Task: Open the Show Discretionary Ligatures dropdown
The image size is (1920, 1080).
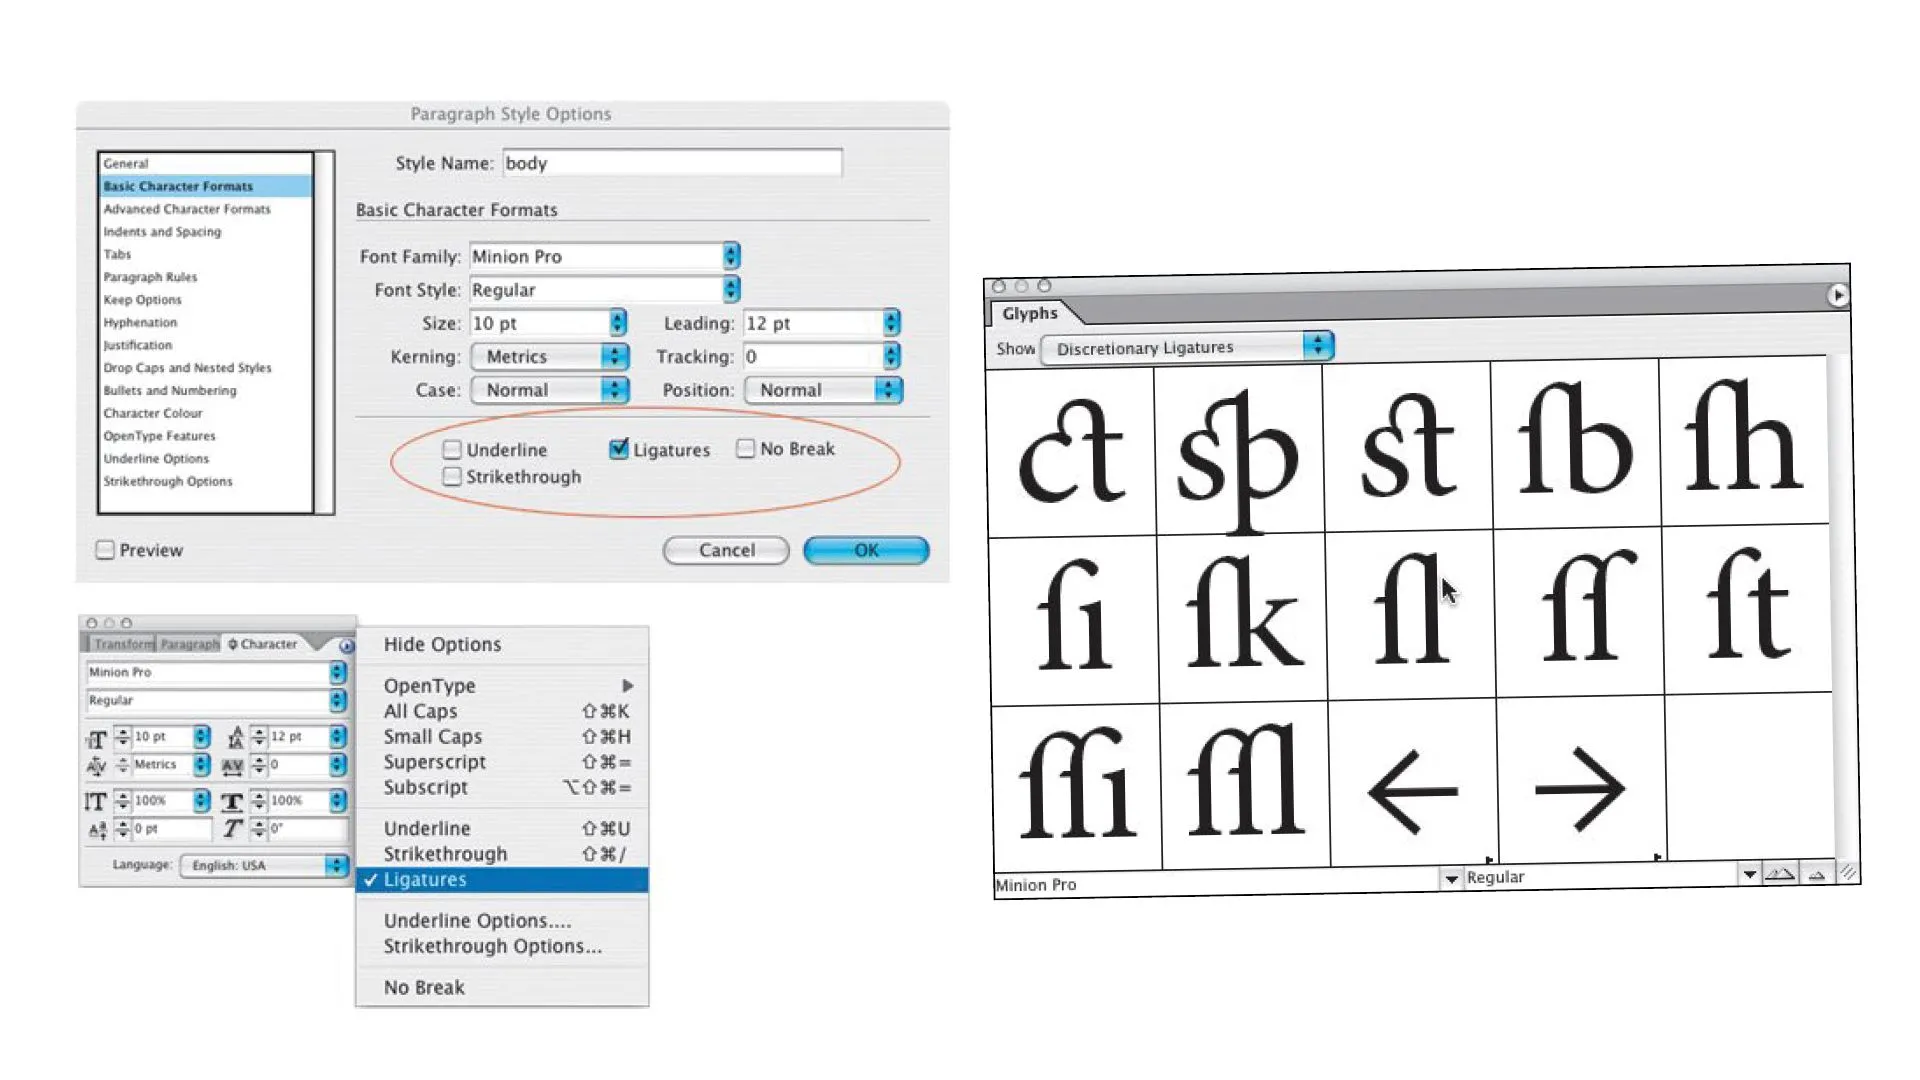Action: (1187, 348)
